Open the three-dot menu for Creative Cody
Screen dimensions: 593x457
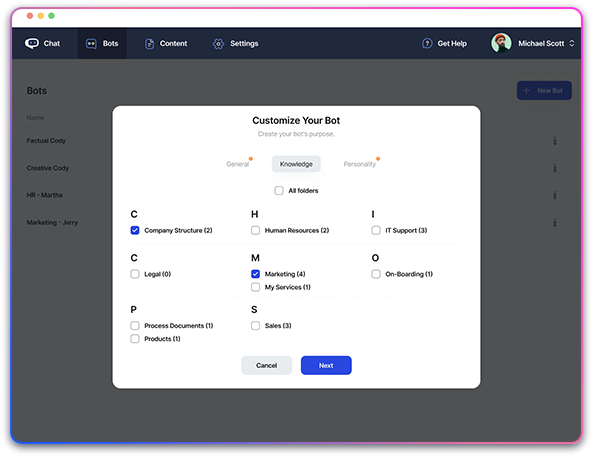554,168
